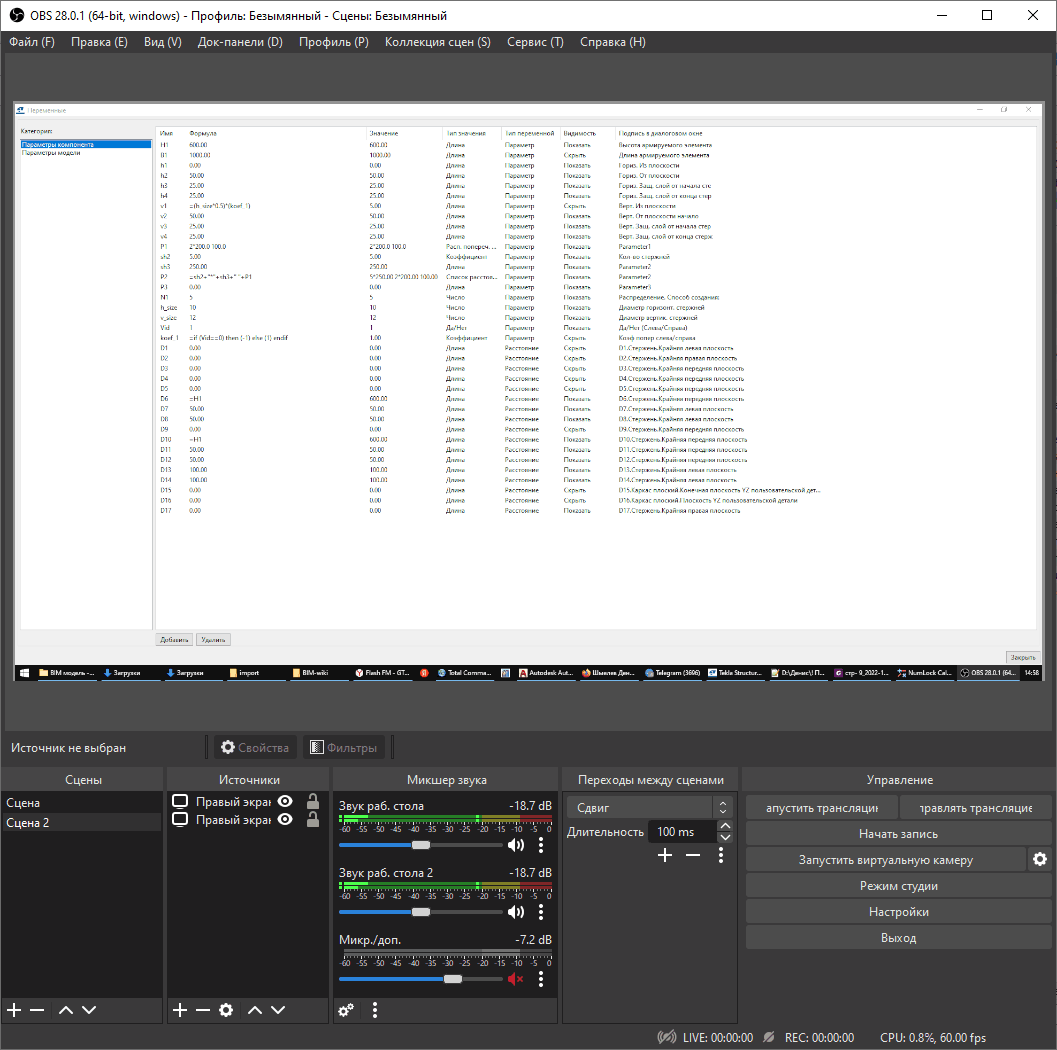Viewport: 1057px width, 1050px height.
Task: Open virtual camera settings gear
Action: point(1040,859)
